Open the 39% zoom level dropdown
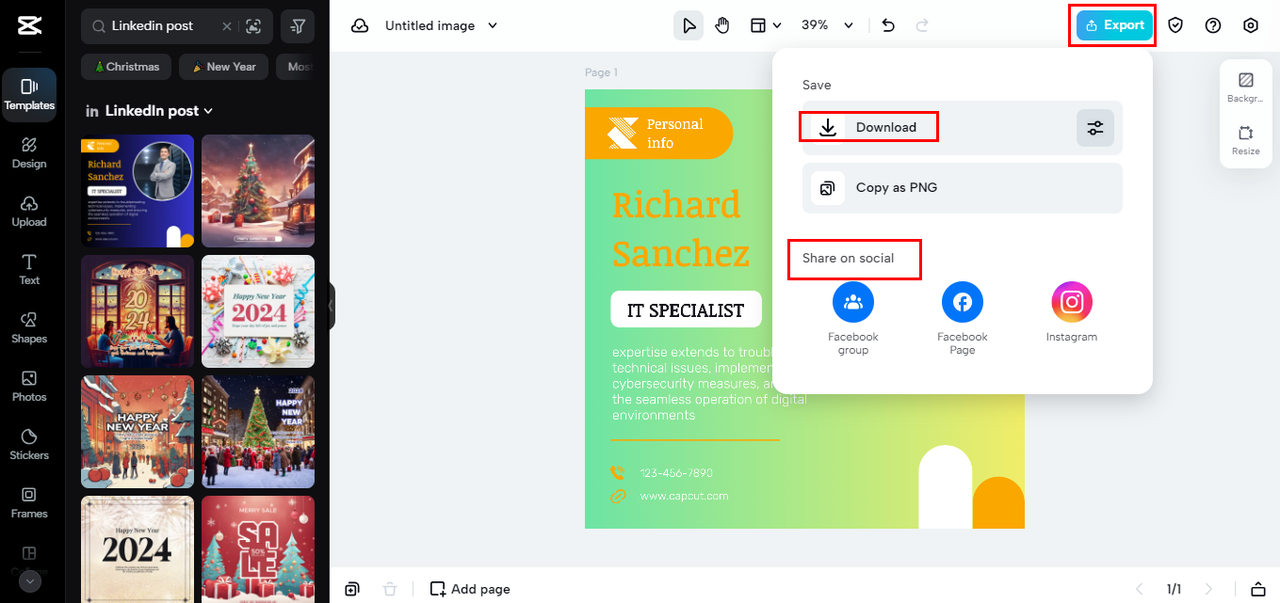Viewport: 1280px width, 603px height. (828, 26)
